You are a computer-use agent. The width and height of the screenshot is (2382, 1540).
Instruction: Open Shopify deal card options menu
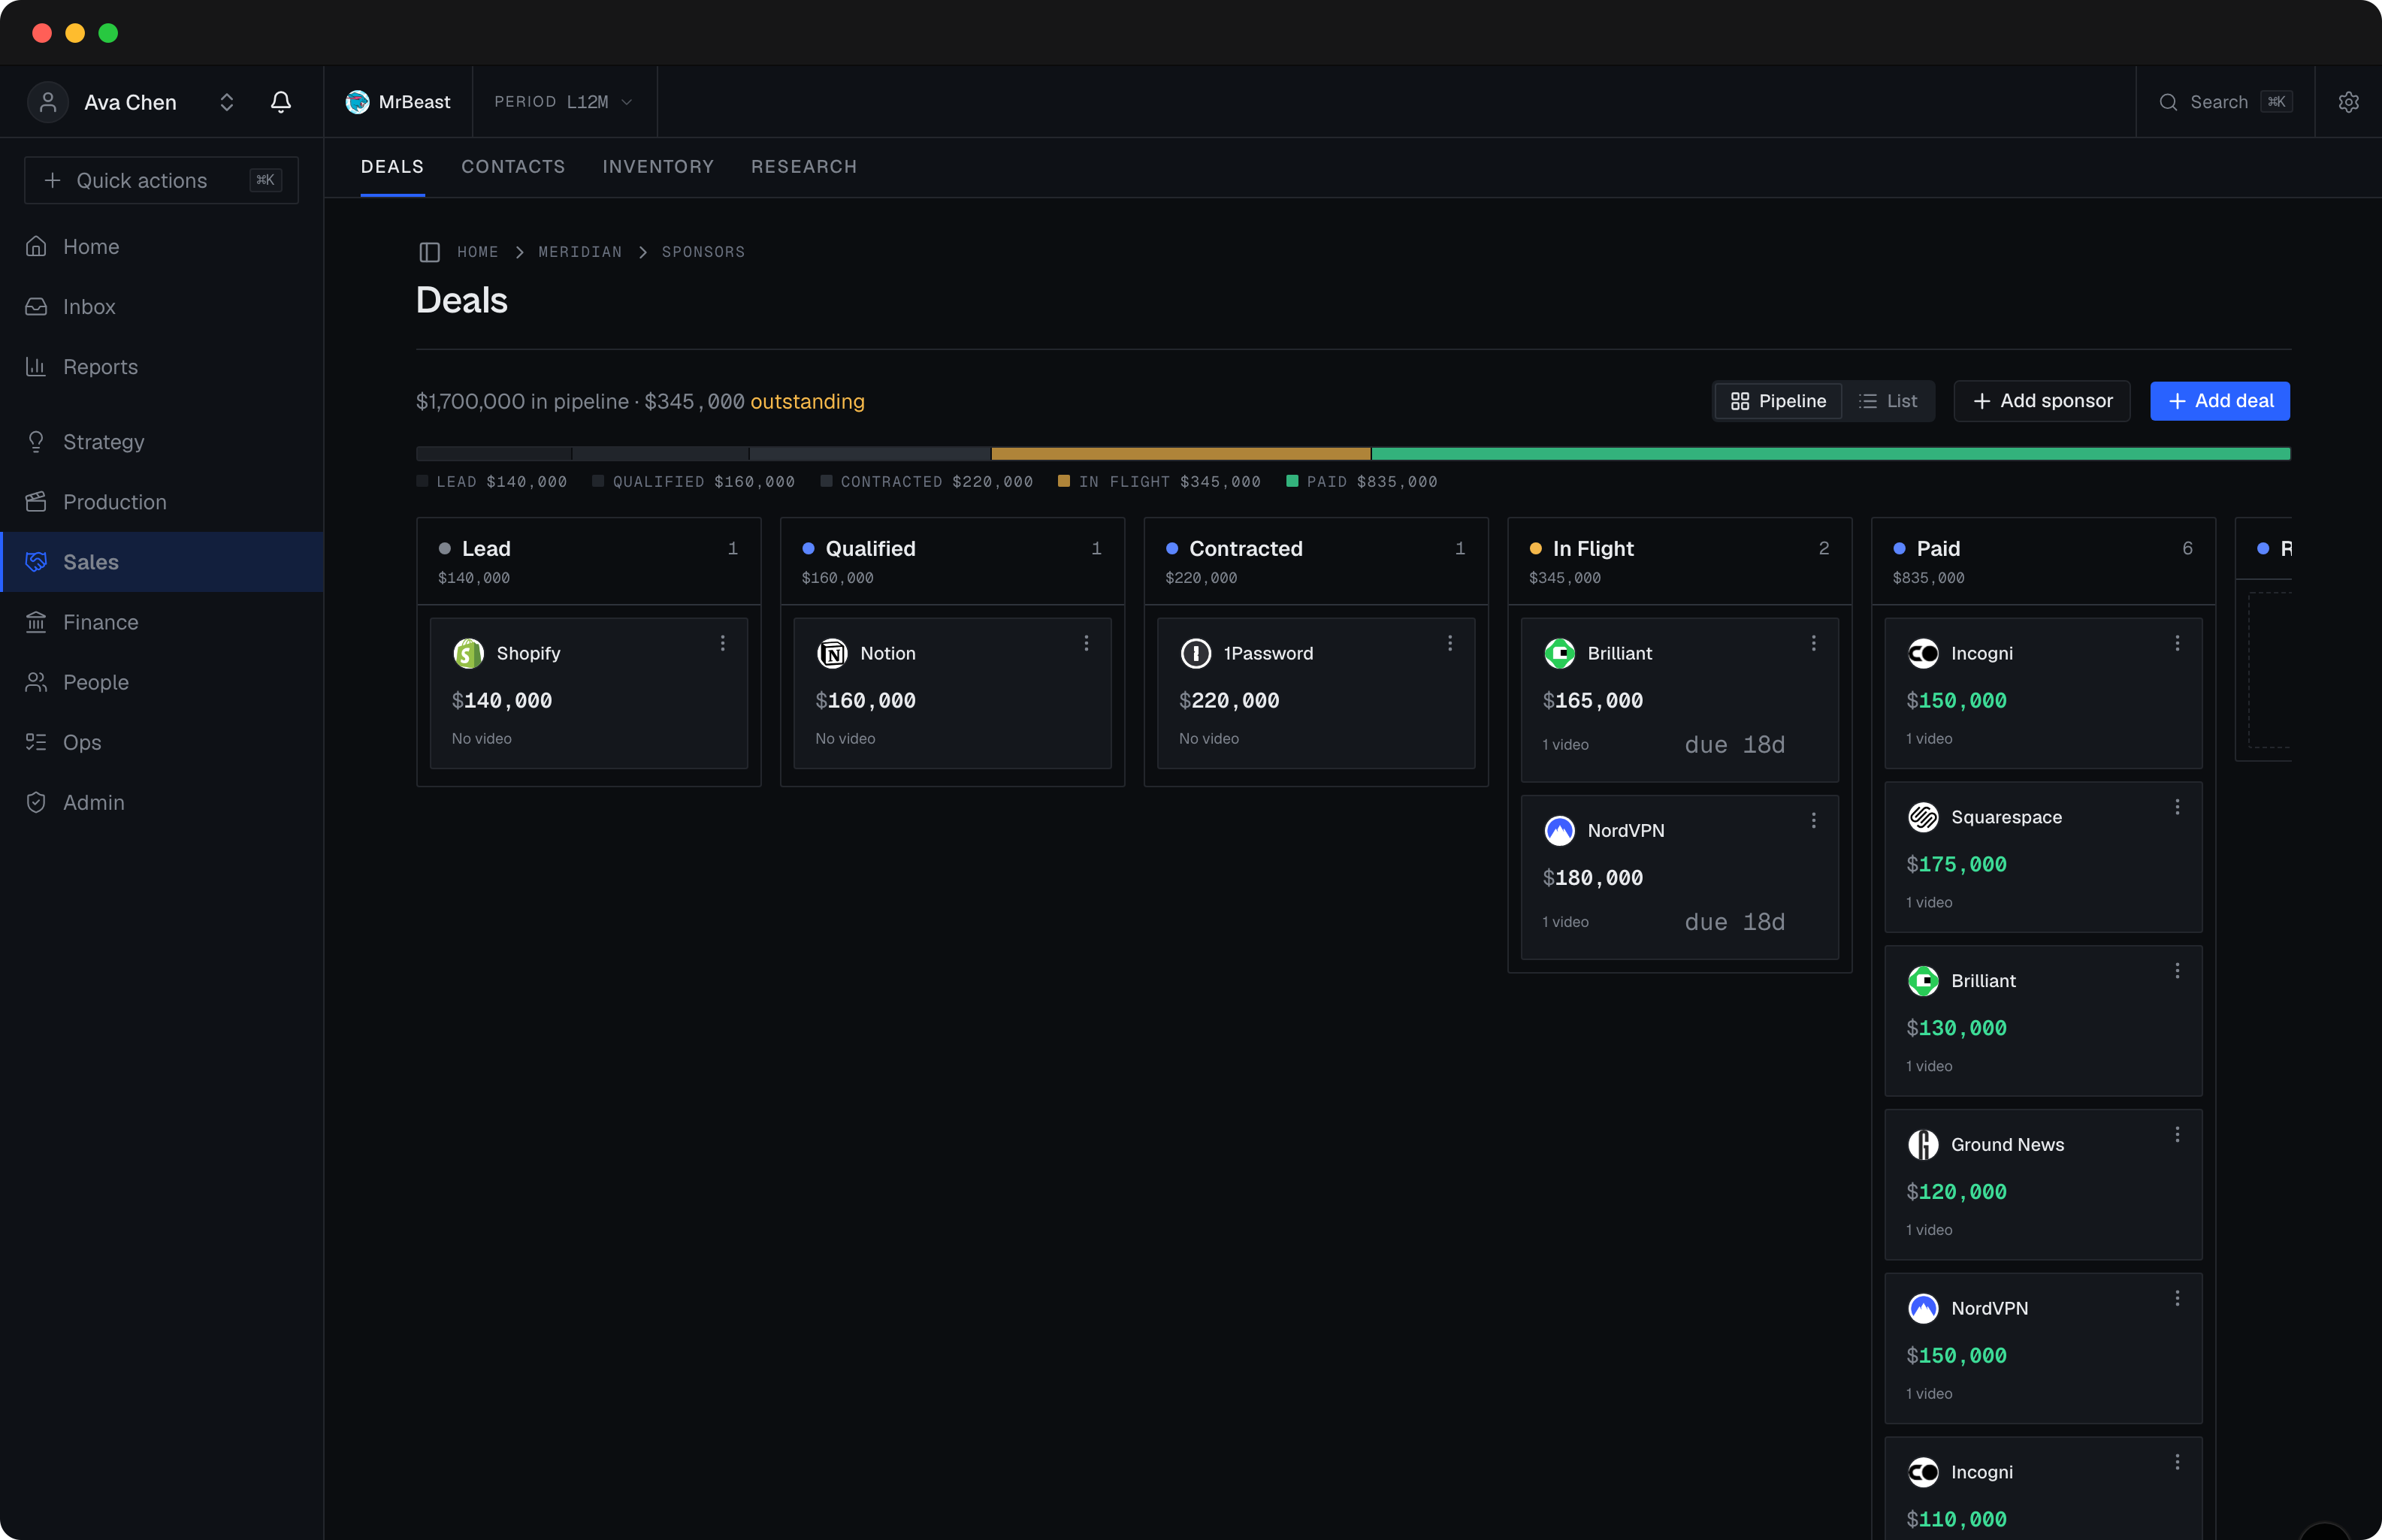tap(723, 643)
